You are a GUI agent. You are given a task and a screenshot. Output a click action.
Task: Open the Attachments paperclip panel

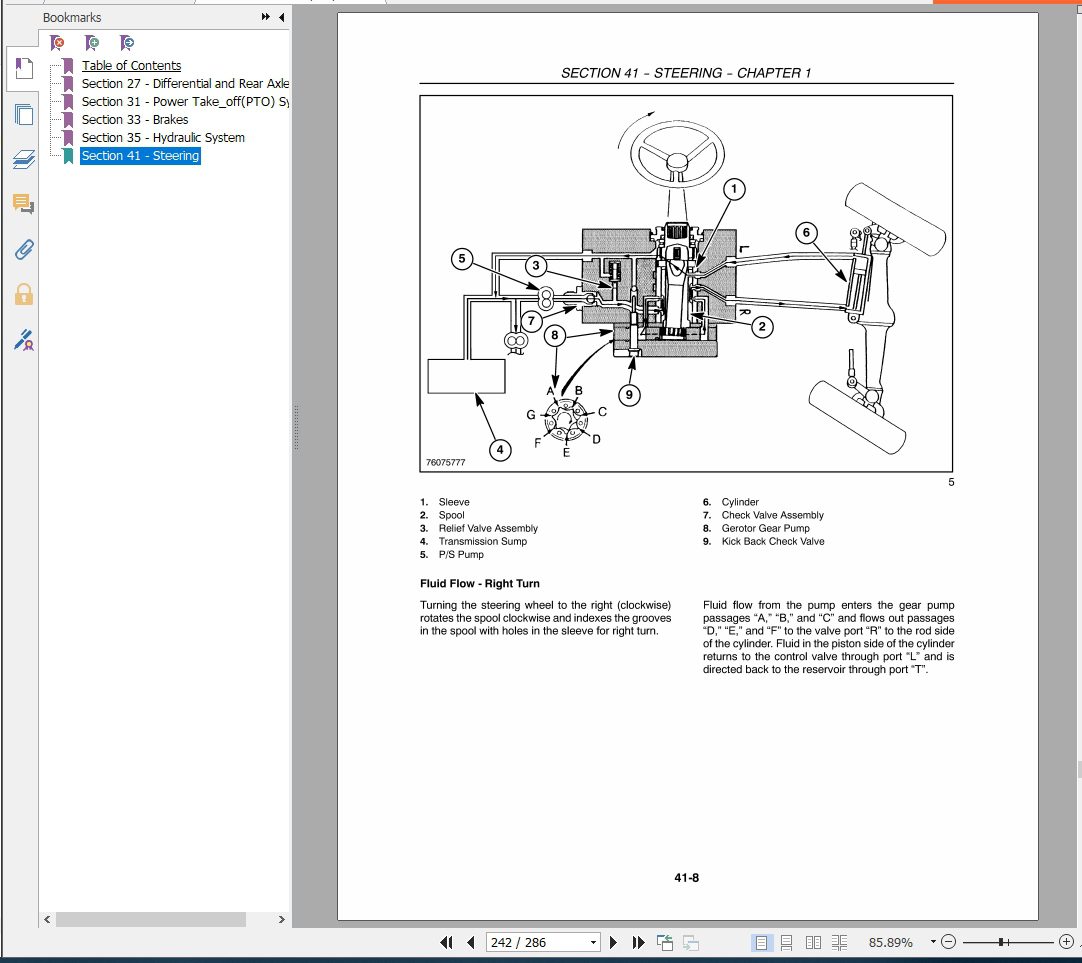coord(23,250)
